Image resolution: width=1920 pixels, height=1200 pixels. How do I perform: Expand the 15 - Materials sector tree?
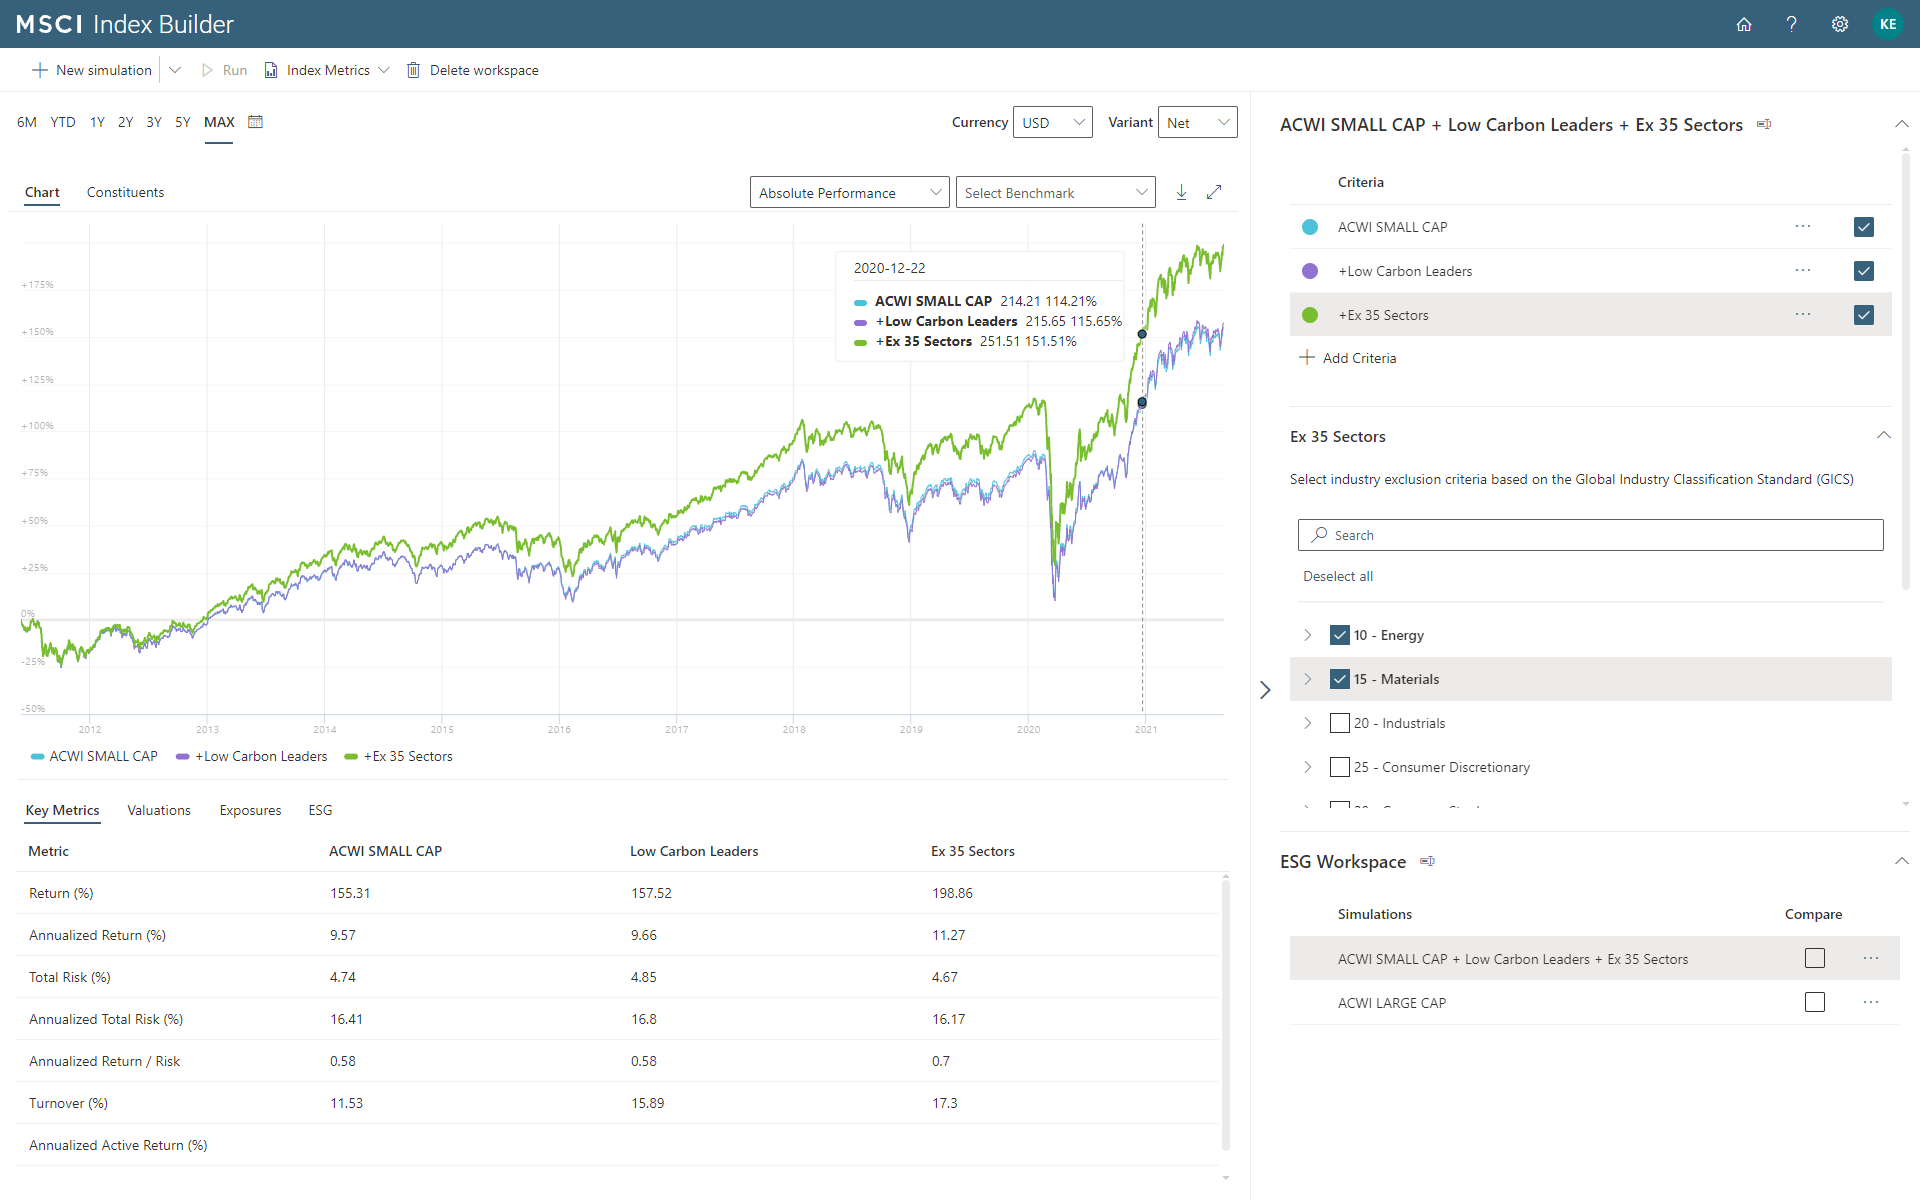(1307, 679)
